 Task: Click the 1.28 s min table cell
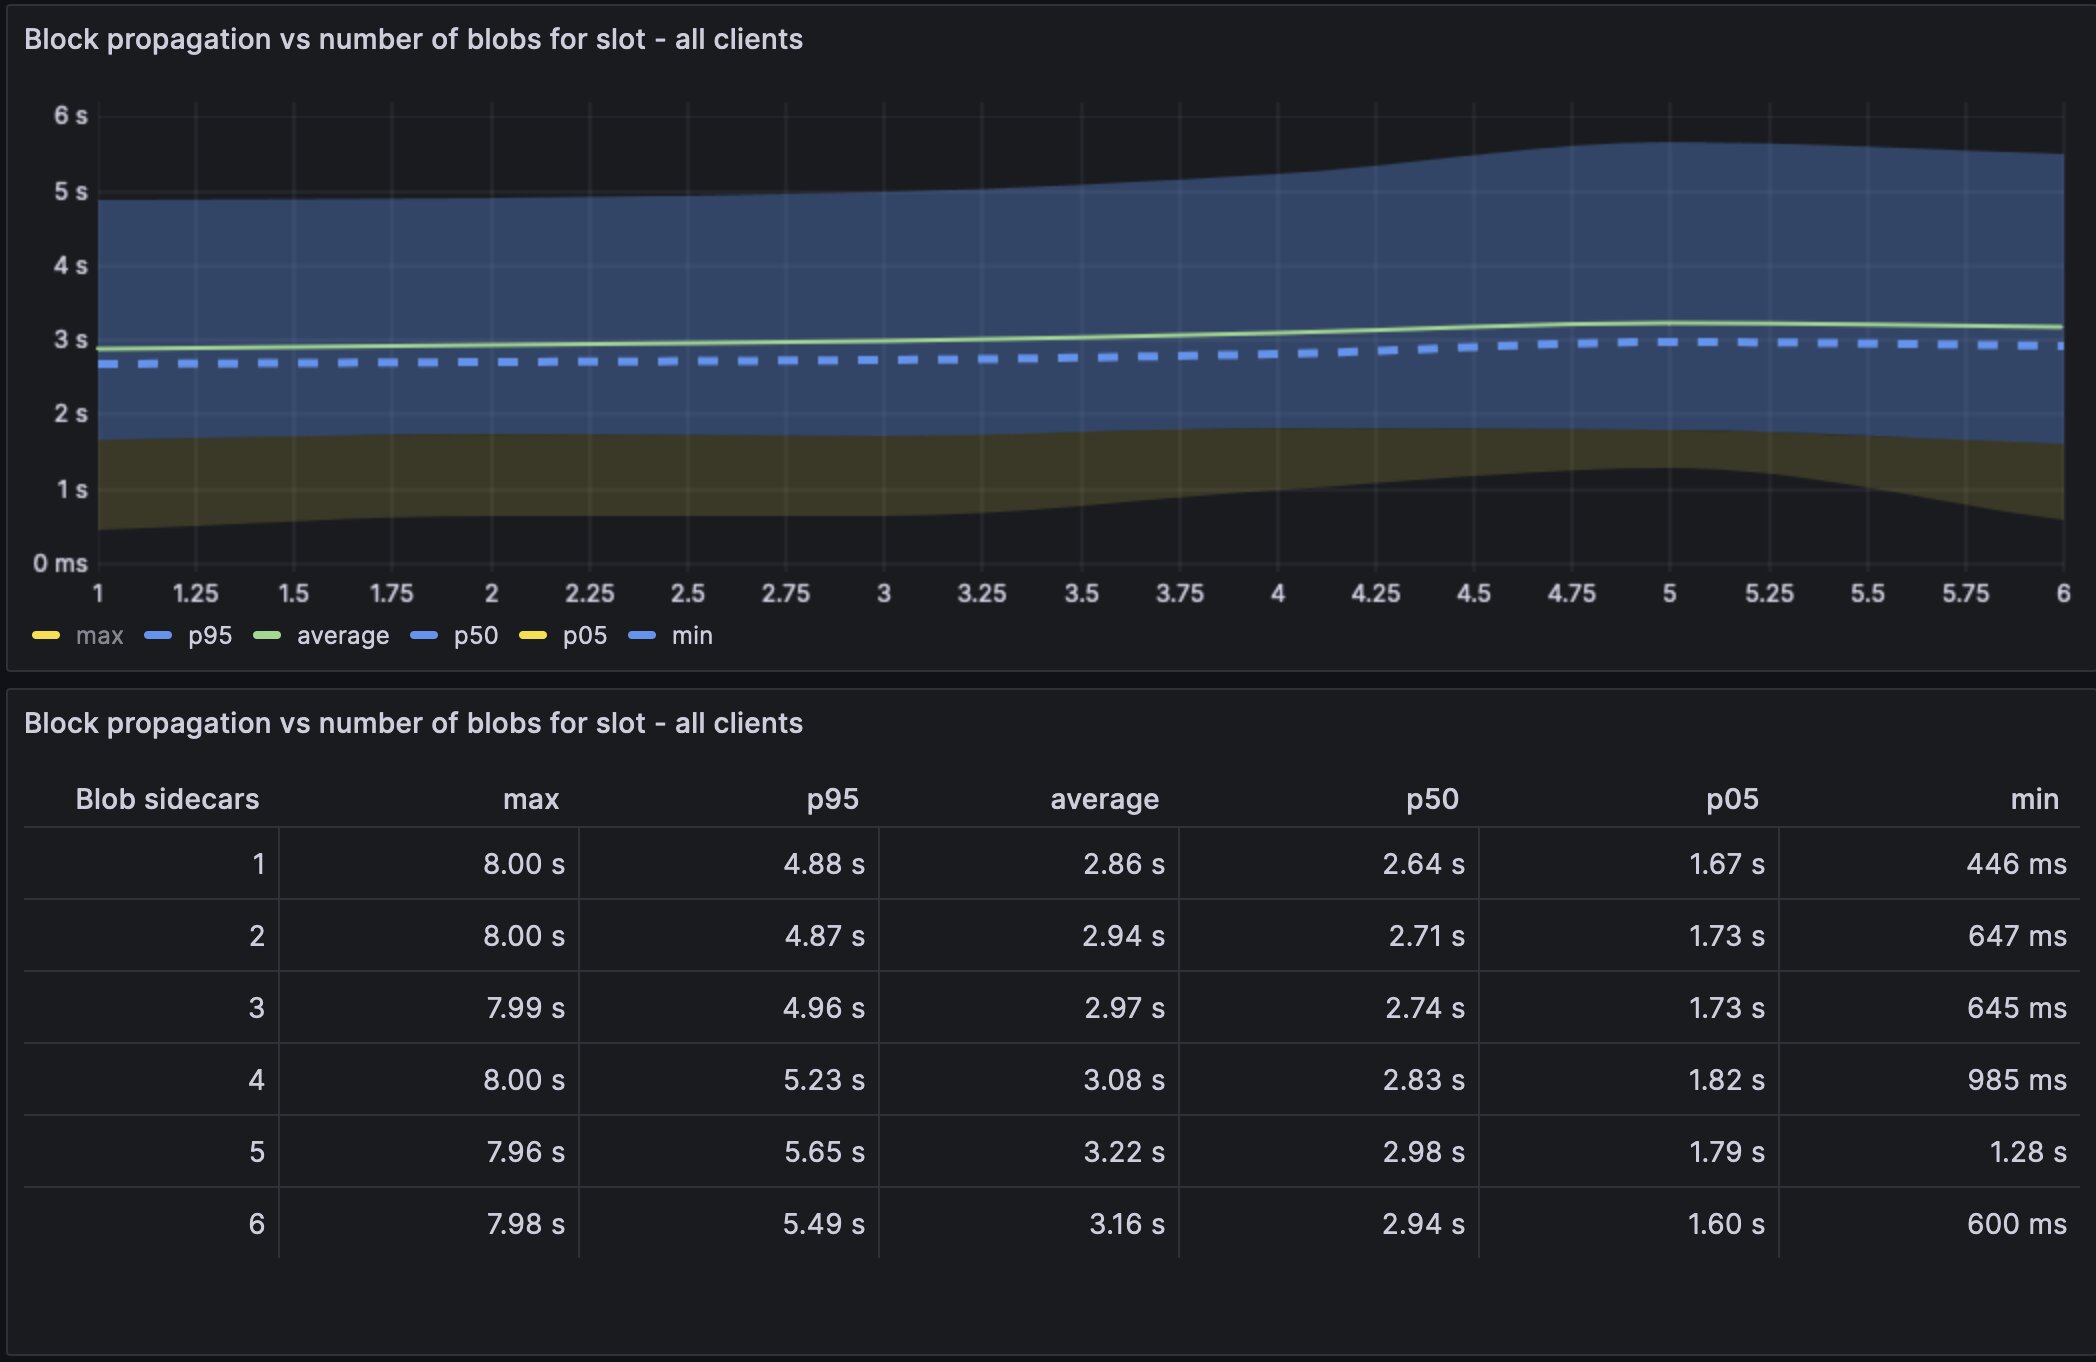[2028, 1152]
